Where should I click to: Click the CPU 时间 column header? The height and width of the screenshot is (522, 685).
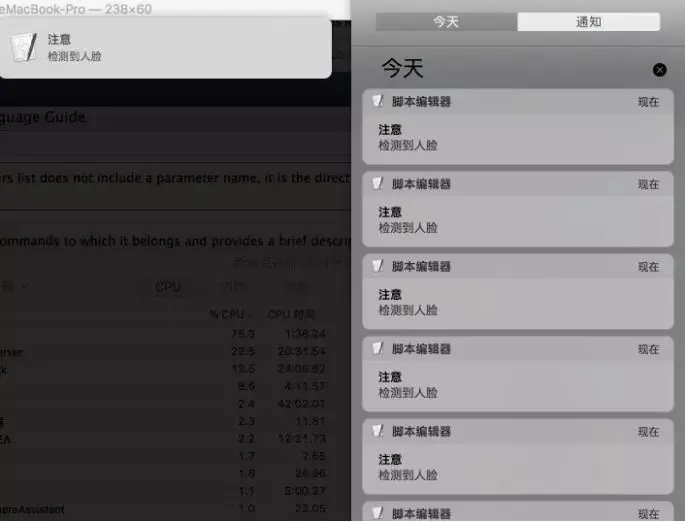(291, 315)
